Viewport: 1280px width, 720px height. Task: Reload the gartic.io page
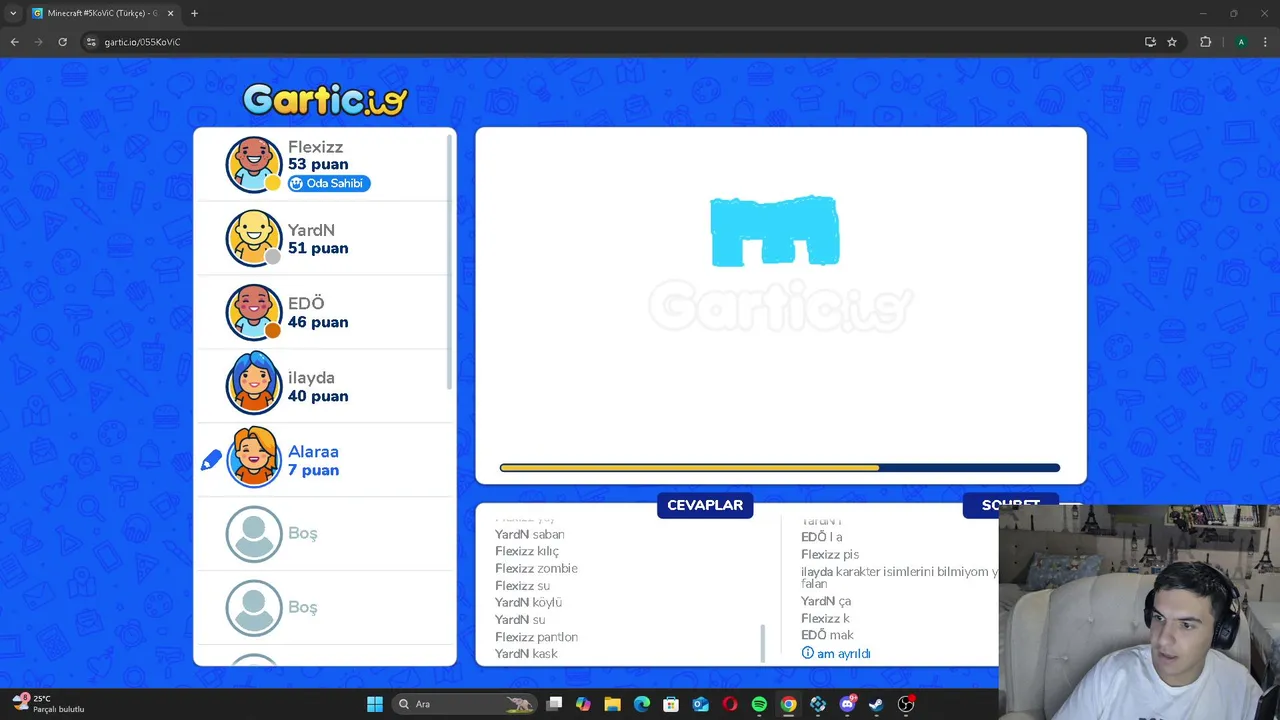pos(62,42)
